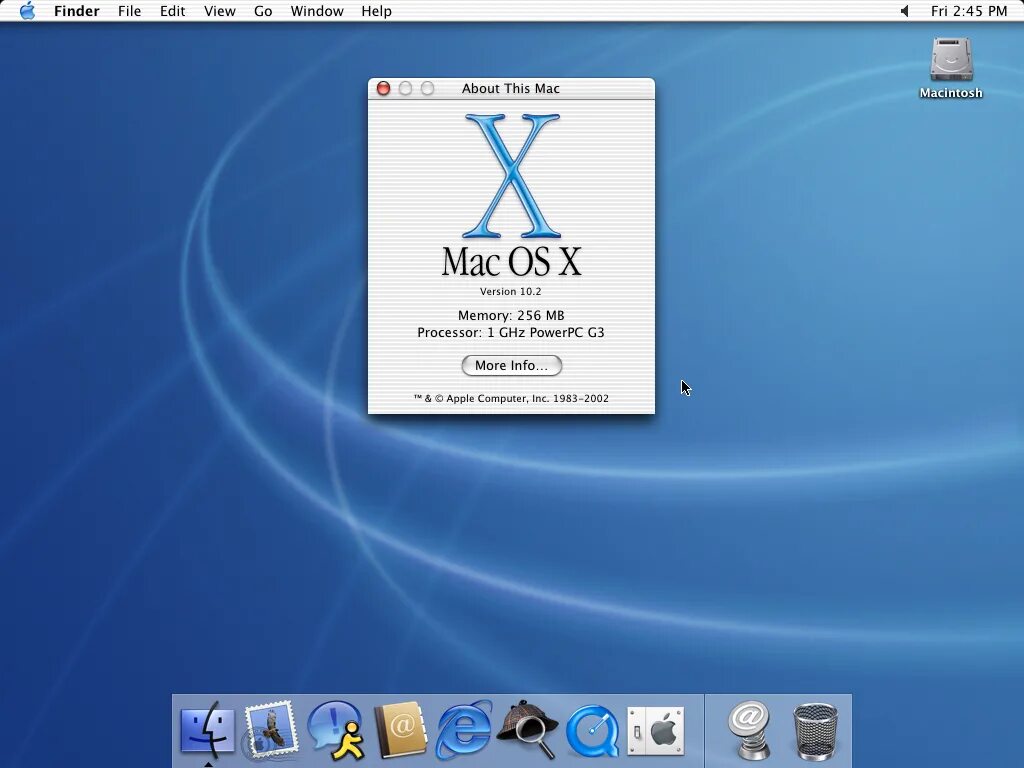The image size is (1024, 768).
Task: Open Finder from the Dock
Action: click(x=207, y=729)
